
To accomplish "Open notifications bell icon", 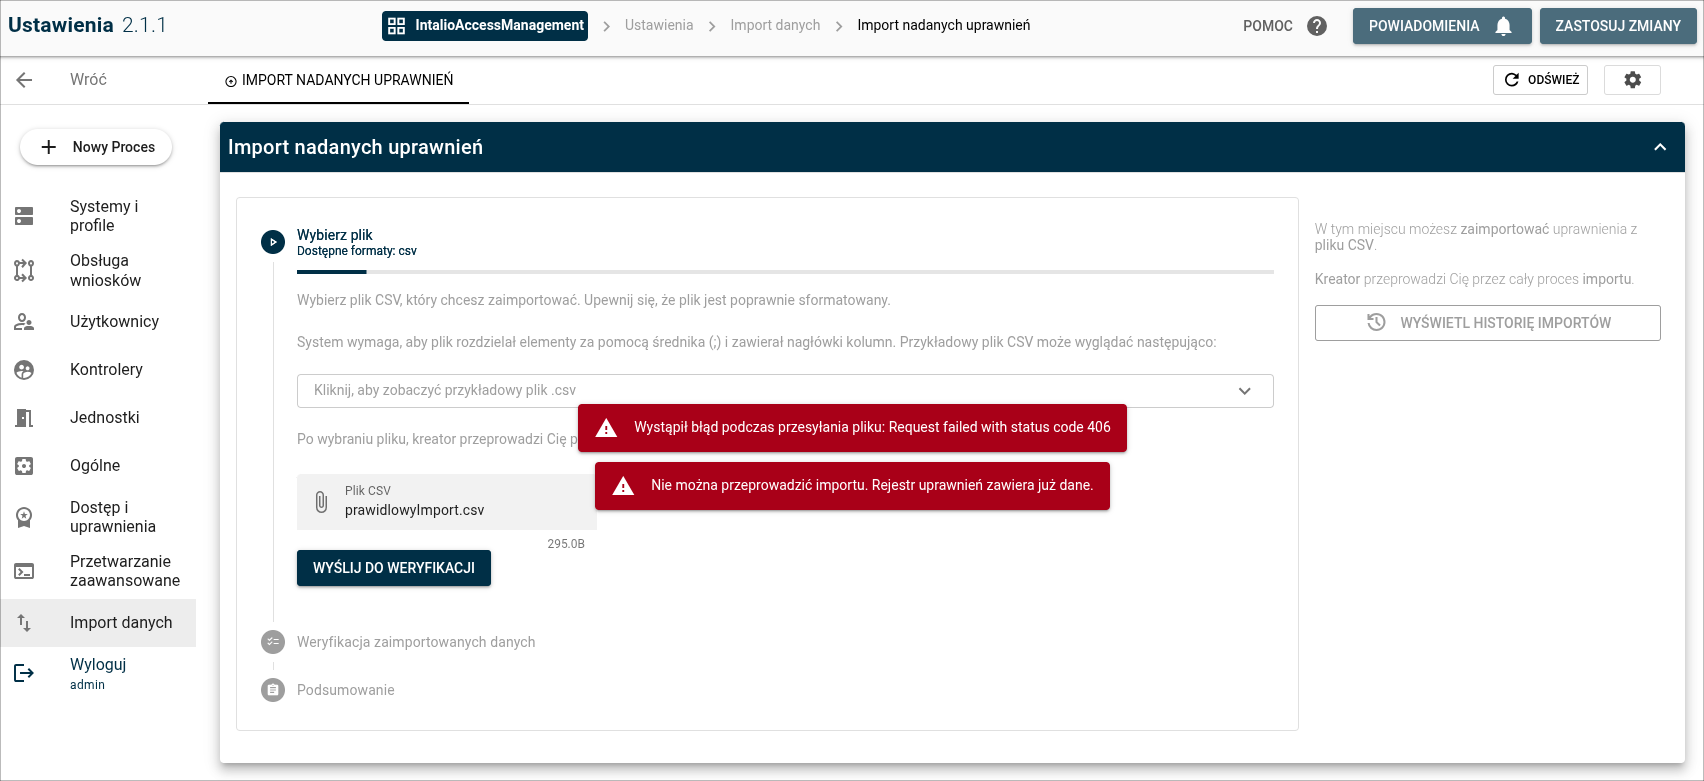I will pos(1503,26).
